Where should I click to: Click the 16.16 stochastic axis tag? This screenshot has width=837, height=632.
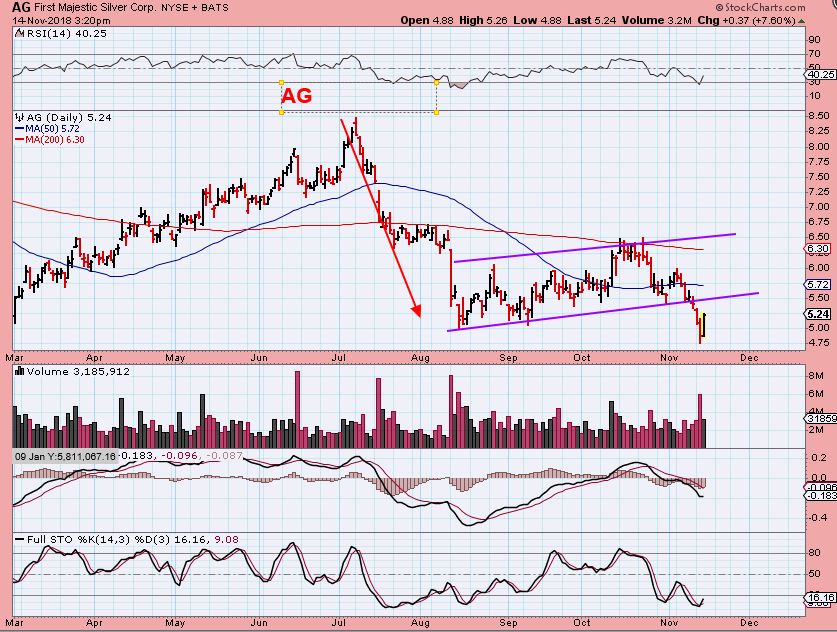pos(822,598)
